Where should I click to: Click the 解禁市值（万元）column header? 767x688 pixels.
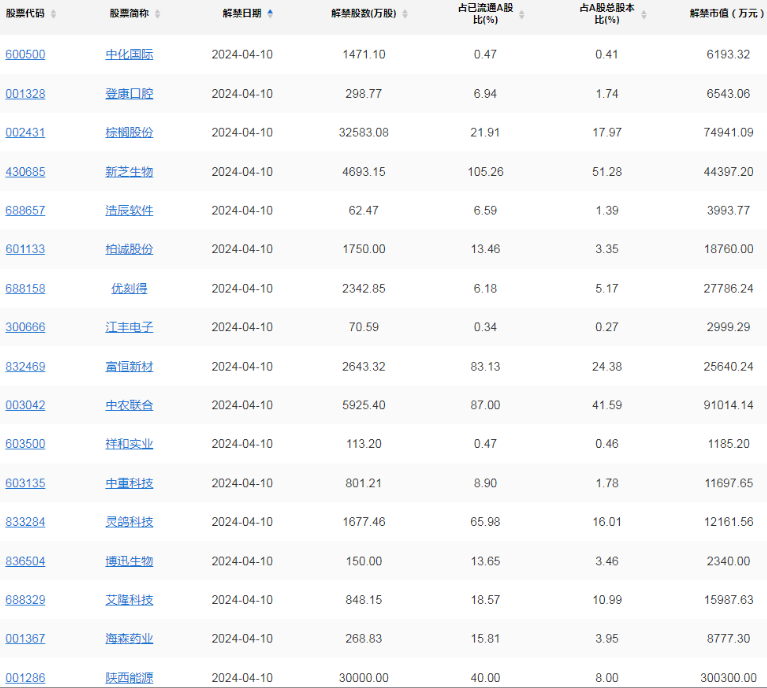(x=727, y=14)
